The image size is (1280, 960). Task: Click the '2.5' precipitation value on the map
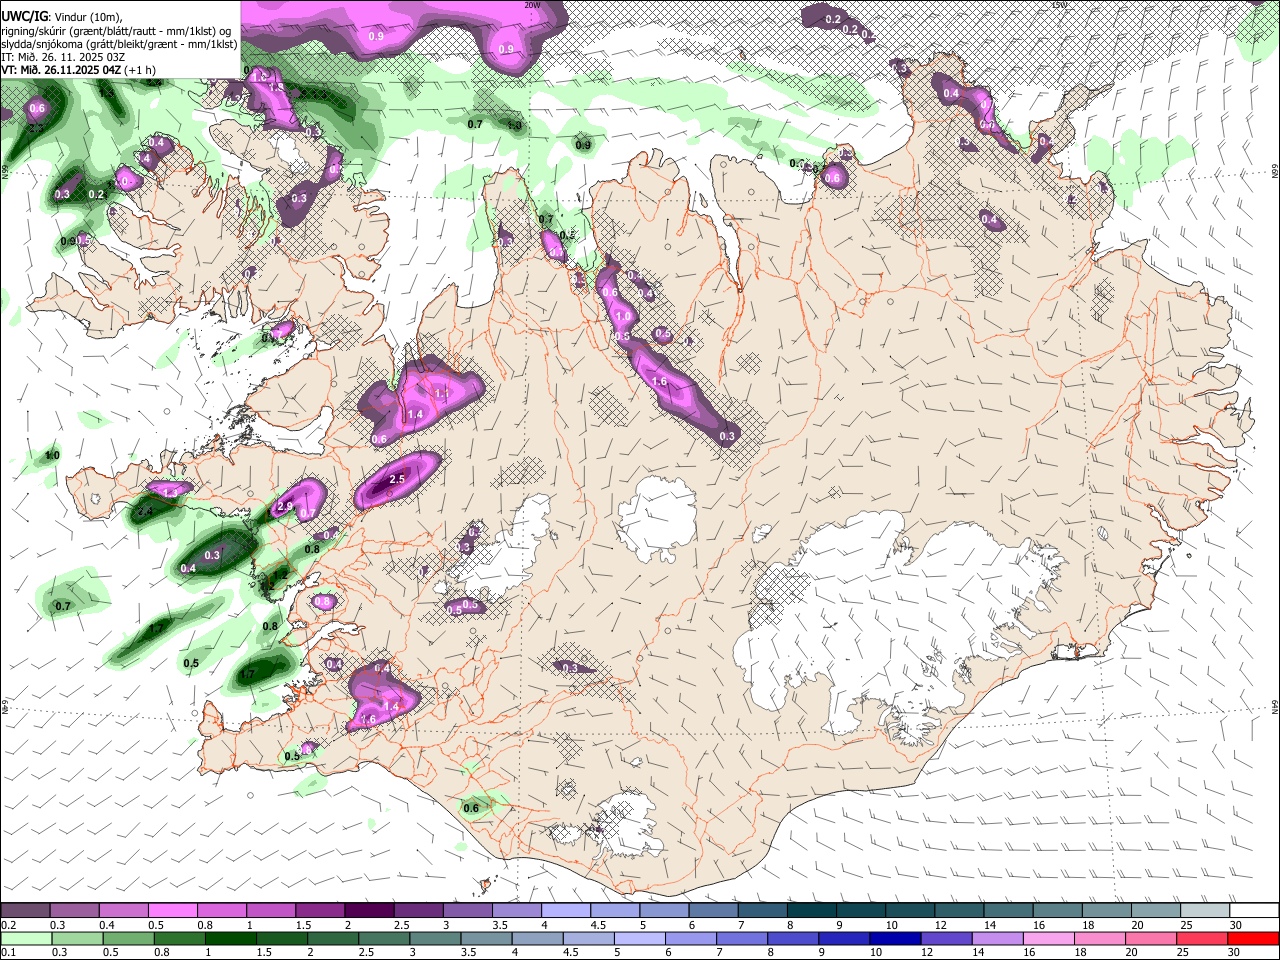pyautogui.click(x=397, y=480)
